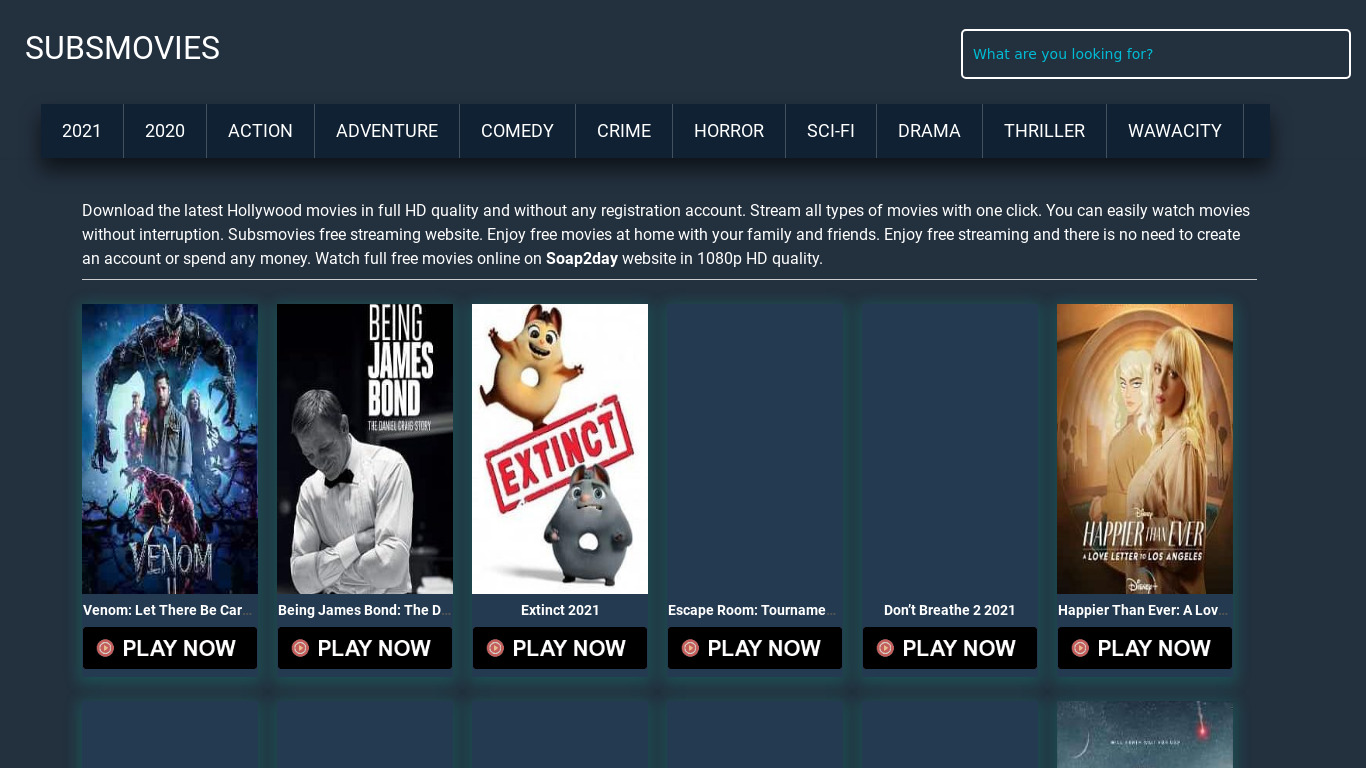Select the COMEDY genre

click(517, 131)
